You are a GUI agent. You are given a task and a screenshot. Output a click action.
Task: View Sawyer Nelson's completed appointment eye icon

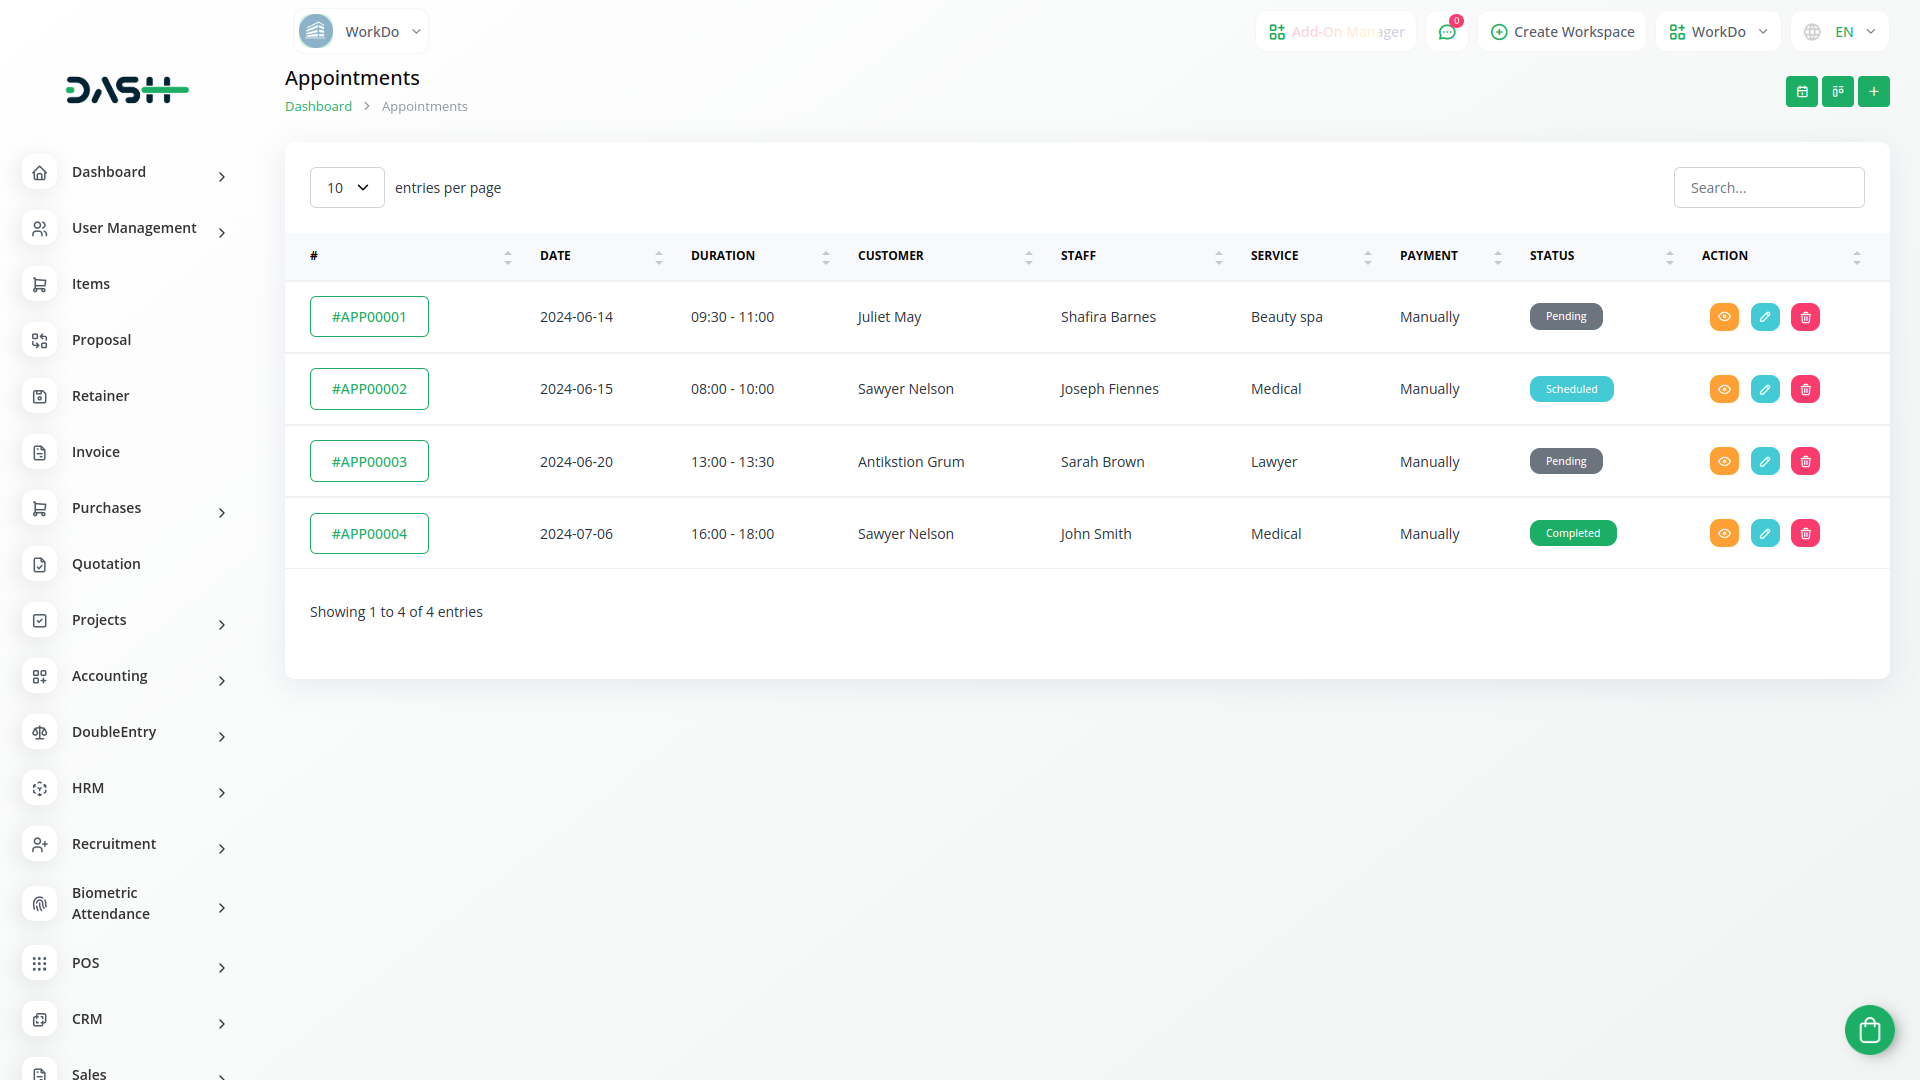pyautogui.click(x=1724, y=534)
